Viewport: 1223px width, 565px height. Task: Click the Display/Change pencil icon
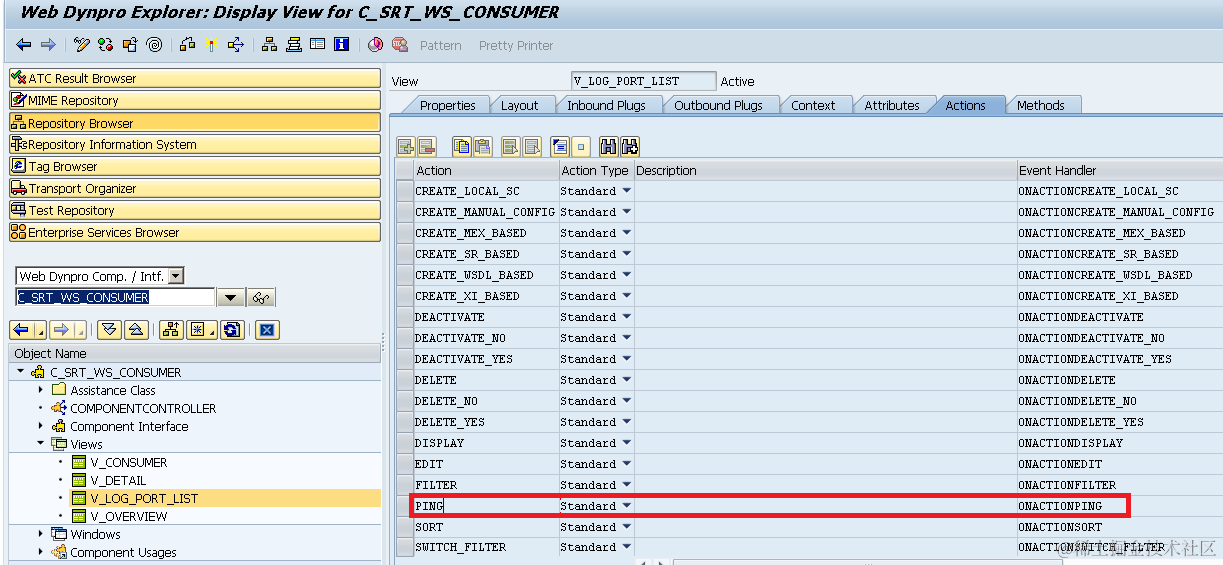pos(82,45)
